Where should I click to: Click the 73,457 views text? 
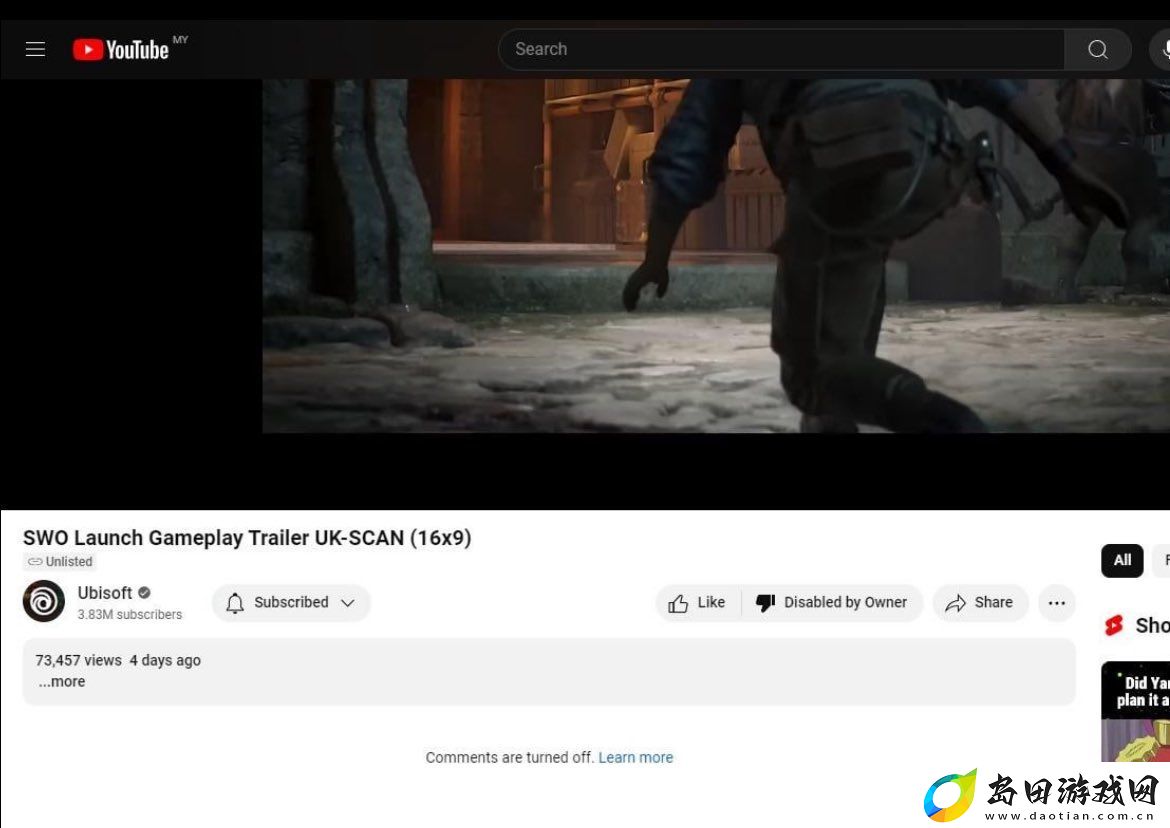pyautogui.click(x=78, y=660)
